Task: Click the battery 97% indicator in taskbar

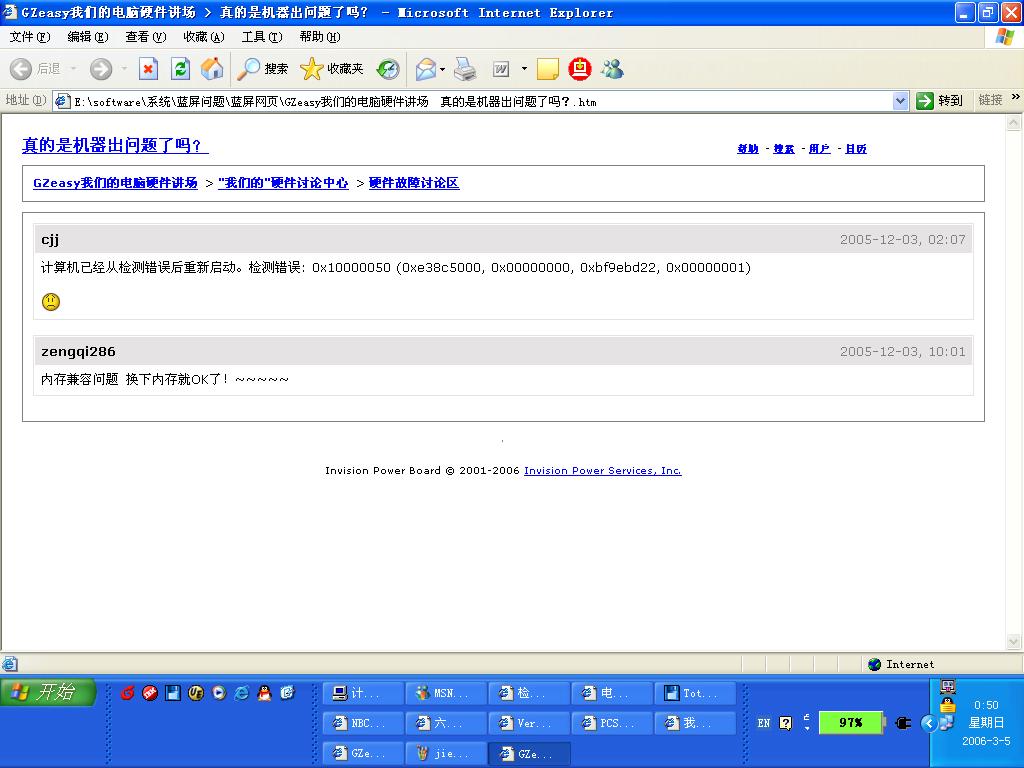Action: click(851, 722)
